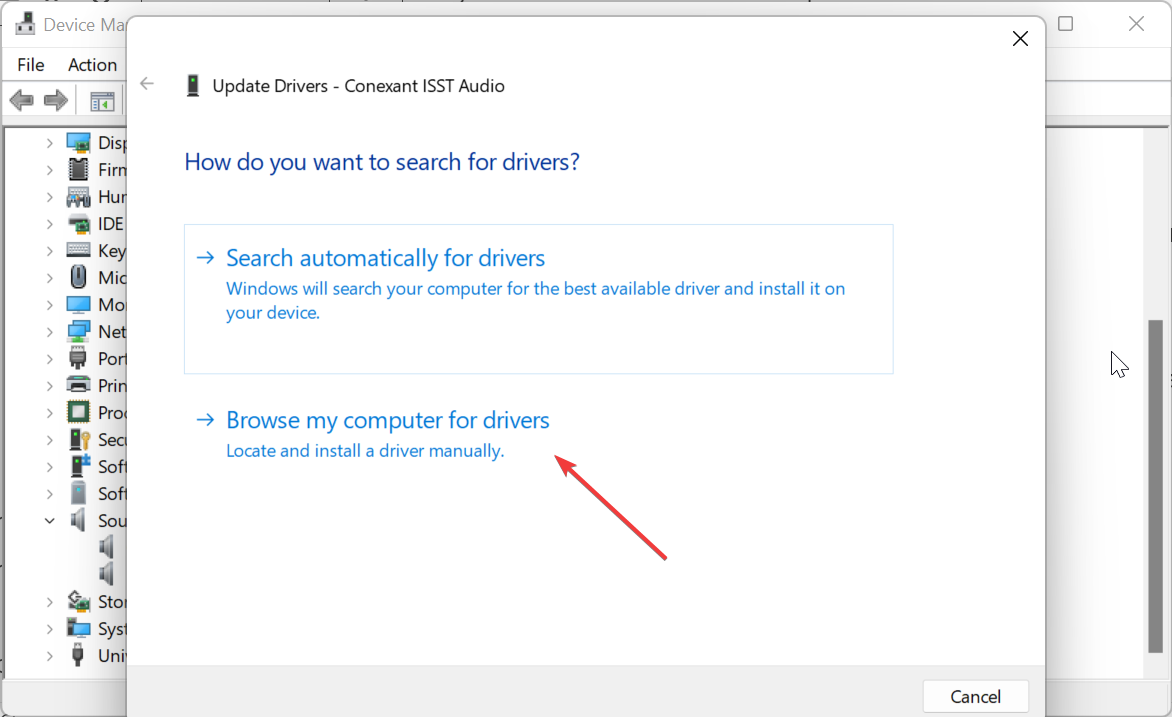Screen dimensions: 1172x717
Task: Expand the Port... (Ports) tree node
Action: click(x=49, y=359)
